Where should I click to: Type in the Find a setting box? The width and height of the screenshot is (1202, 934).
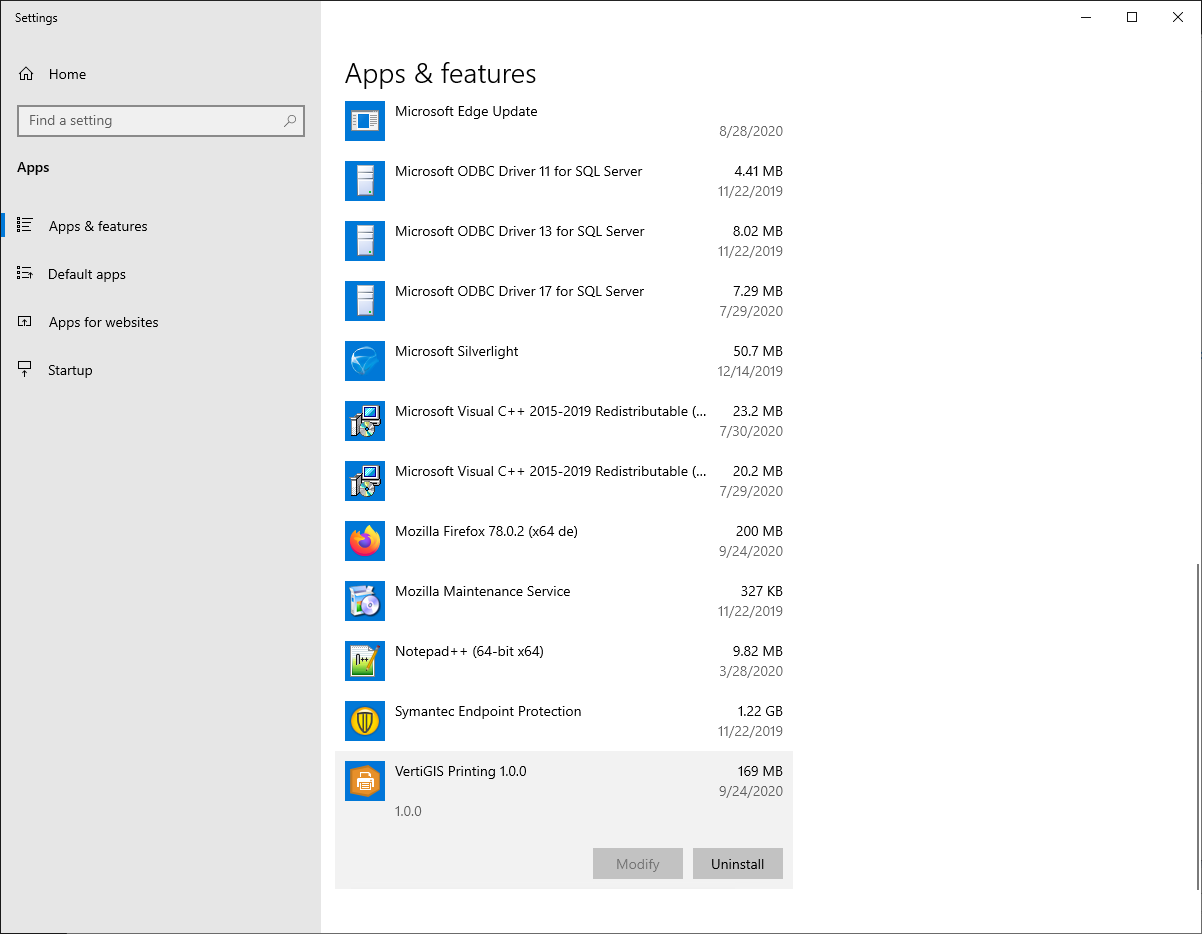(150, 121)
